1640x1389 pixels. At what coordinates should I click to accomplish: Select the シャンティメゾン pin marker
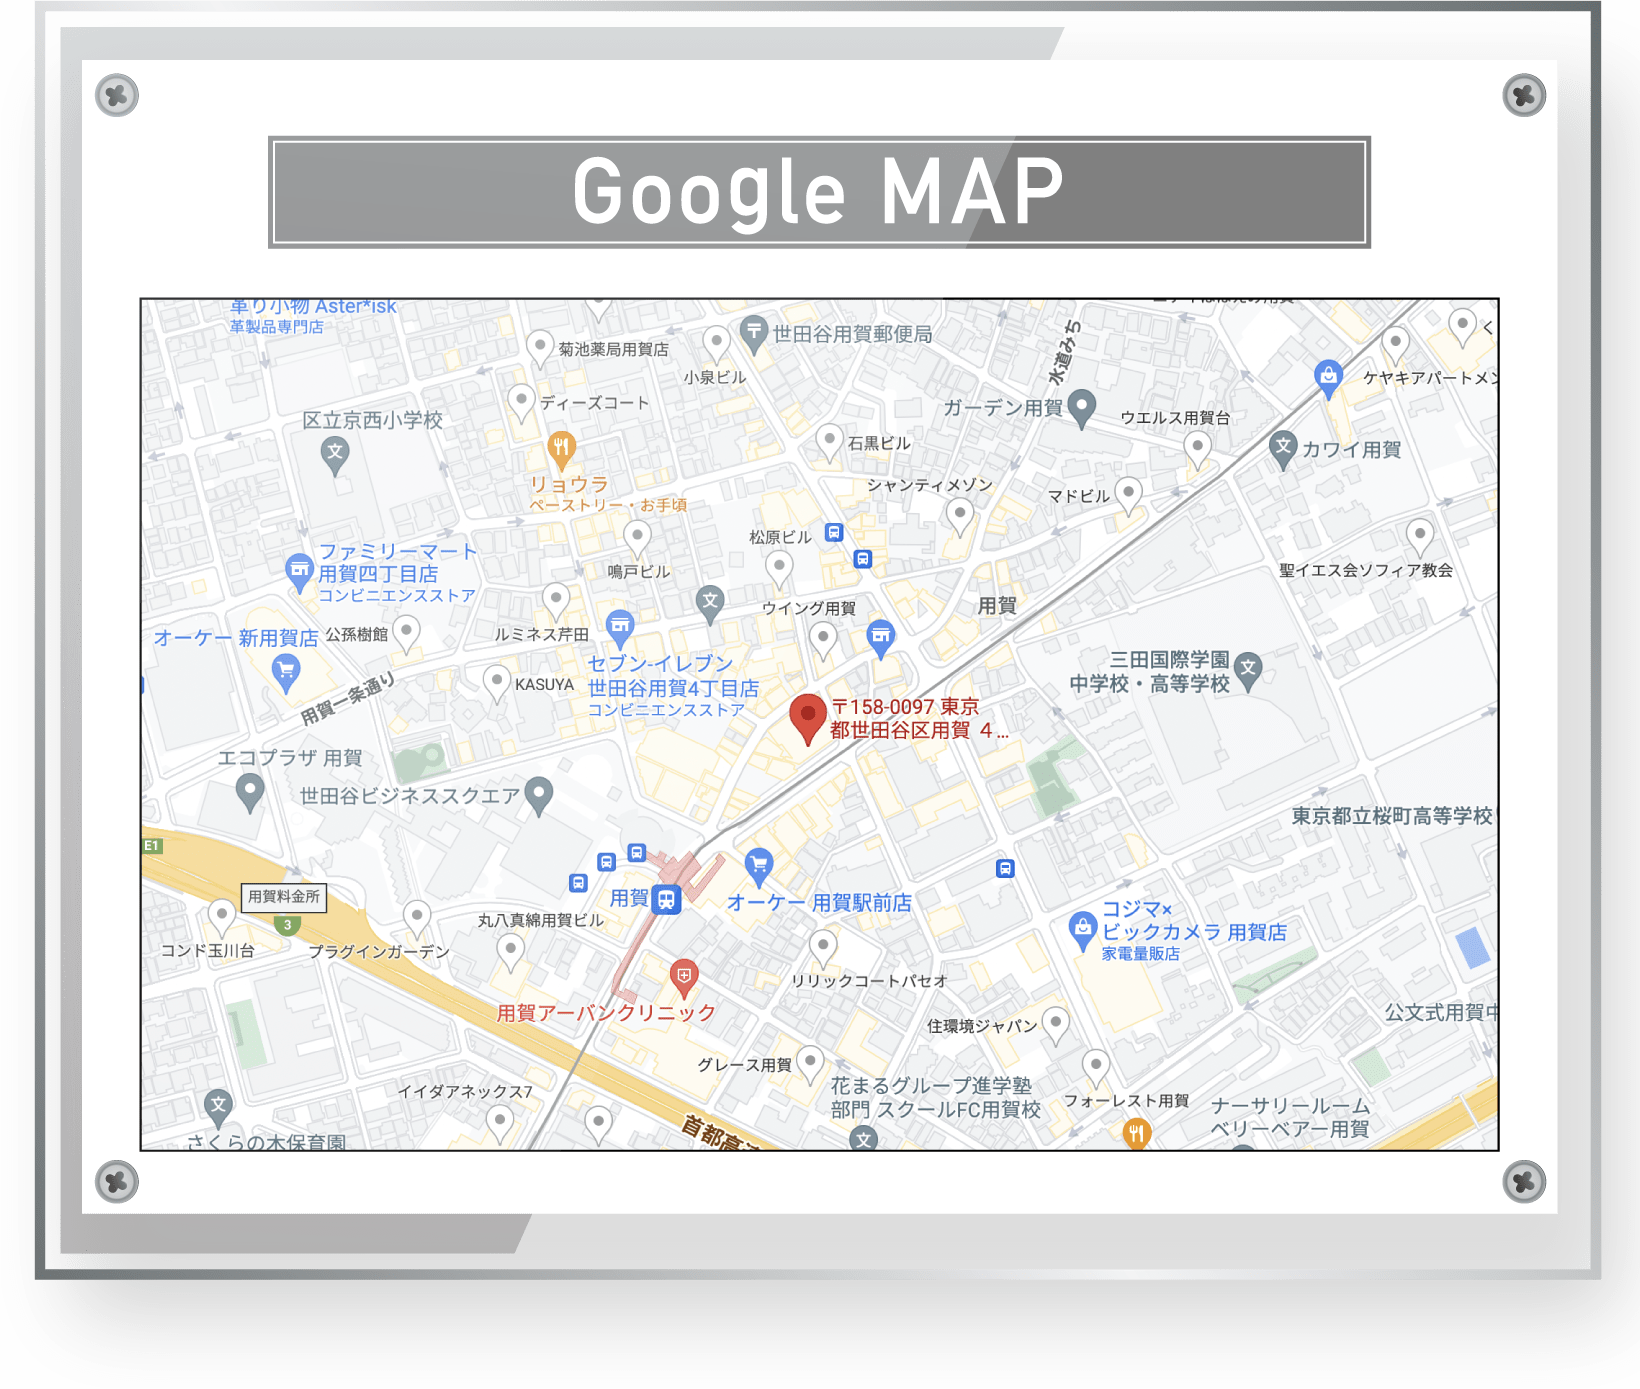[960, 517]
